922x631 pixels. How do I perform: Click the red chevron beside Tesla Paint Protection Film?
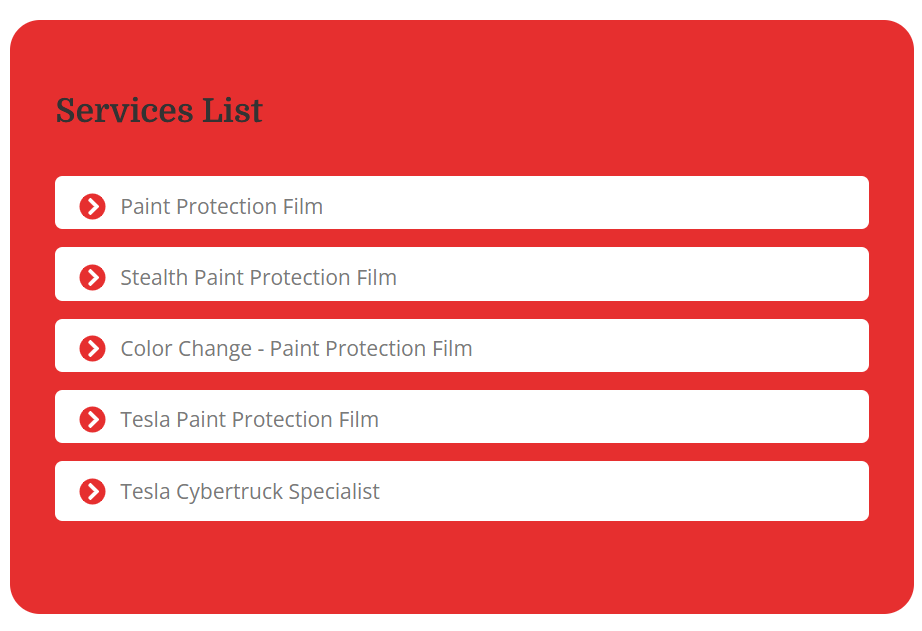92,420
